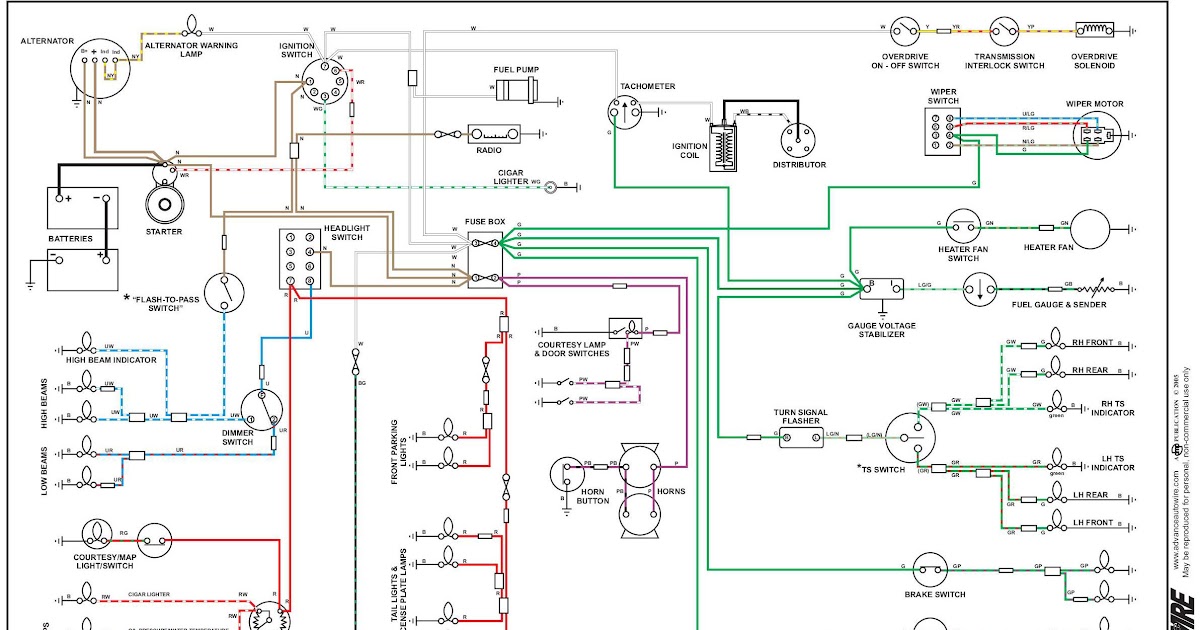This screenshot has height=630, width=1200.
Task: Click the gauge voltage stabilizer box
Action: (x=882, y=288)
